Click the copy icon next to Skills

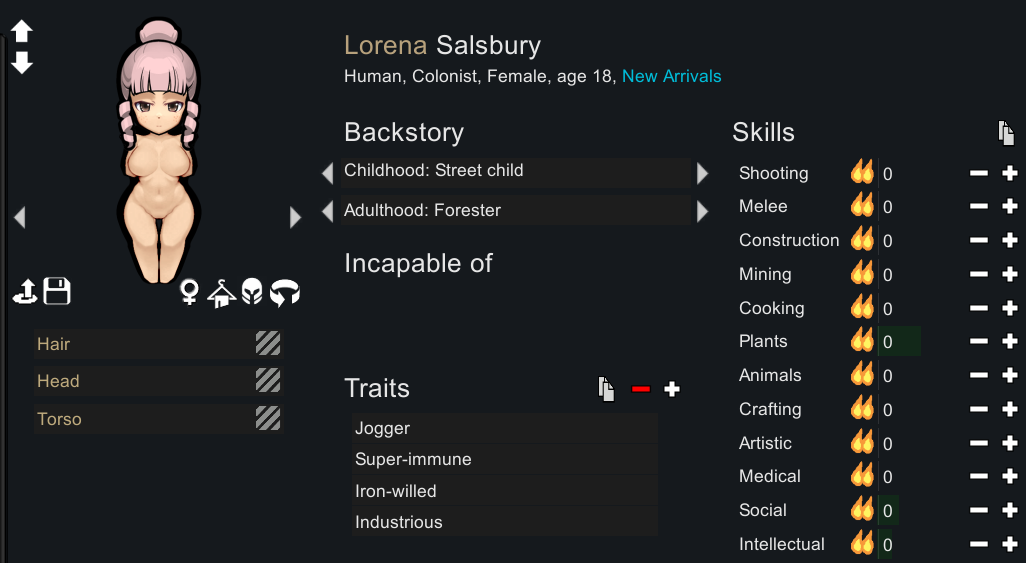(1006, 133)
